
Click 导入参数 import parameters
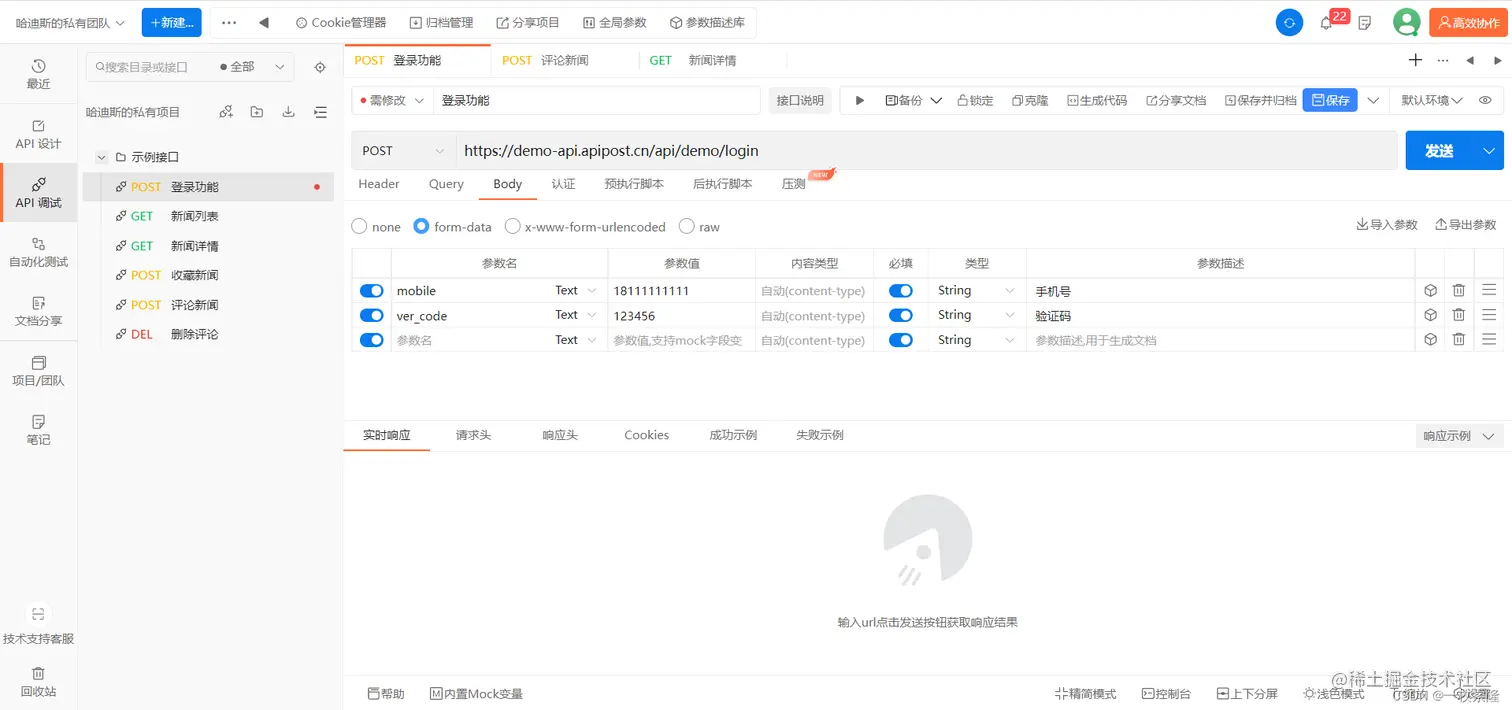point(1387,224)
